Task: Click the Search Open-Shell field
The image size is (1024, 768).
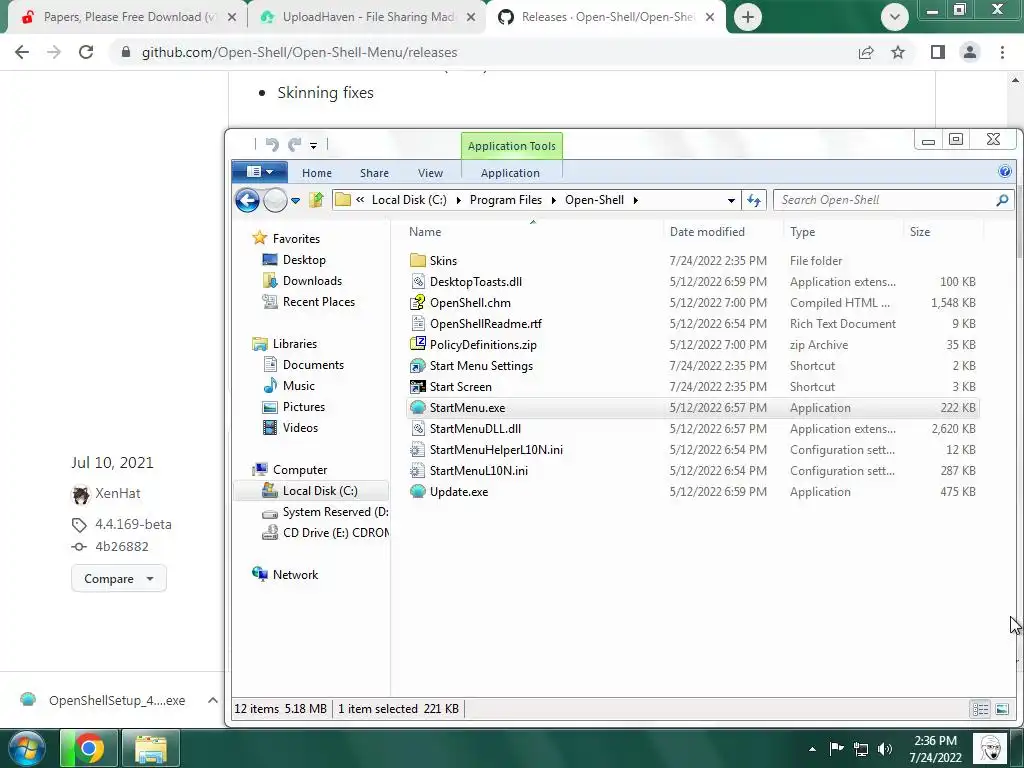Action: (885, 200)
